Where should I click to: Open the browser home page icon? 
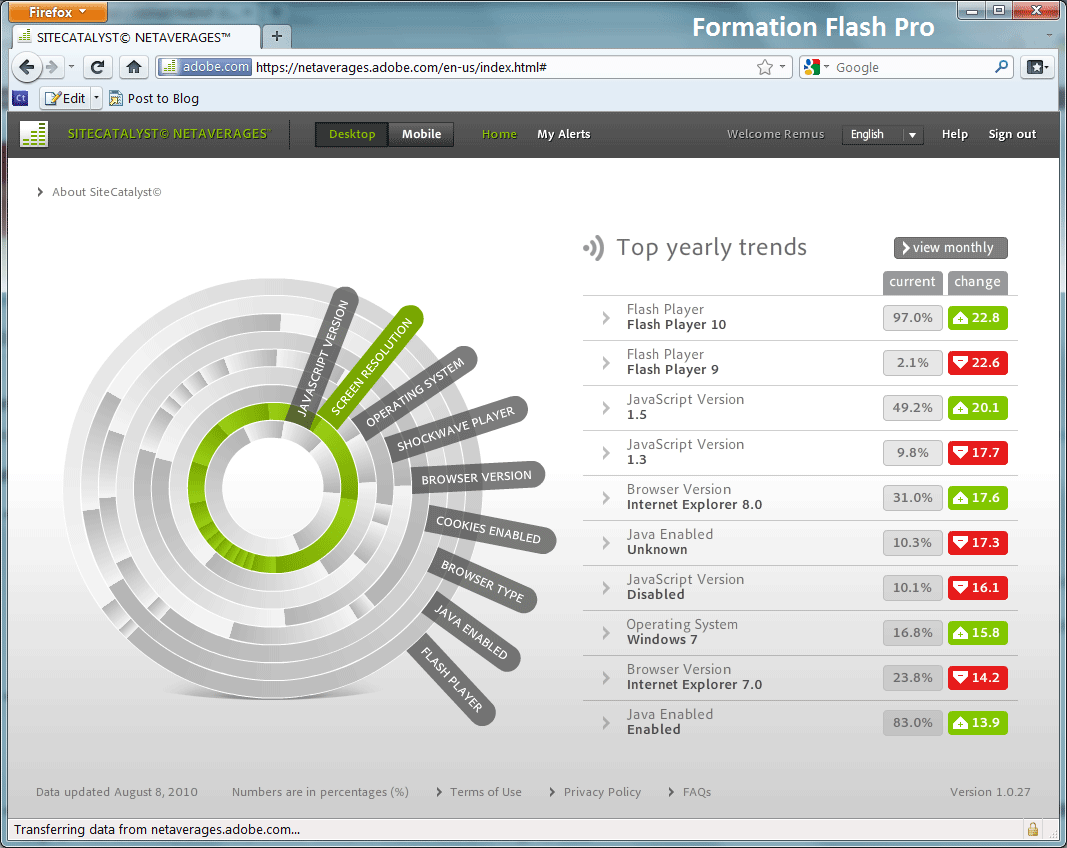click(133, 67)
